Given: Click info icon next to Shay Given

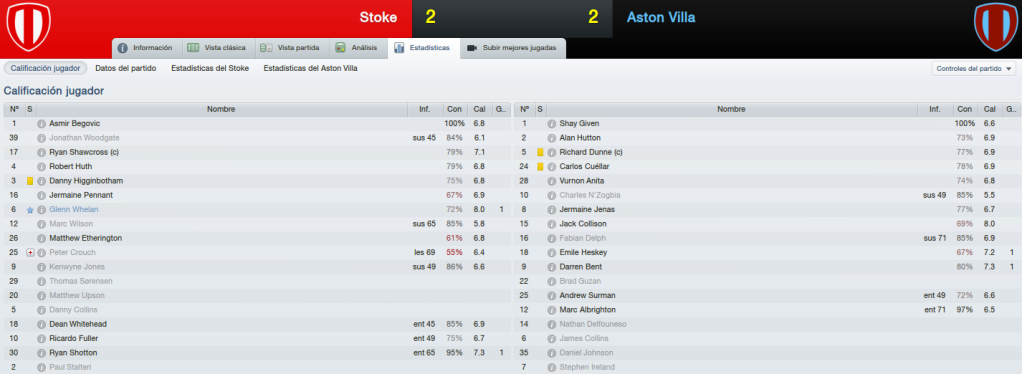Looking at the screenshot, I should click(551, 124).
